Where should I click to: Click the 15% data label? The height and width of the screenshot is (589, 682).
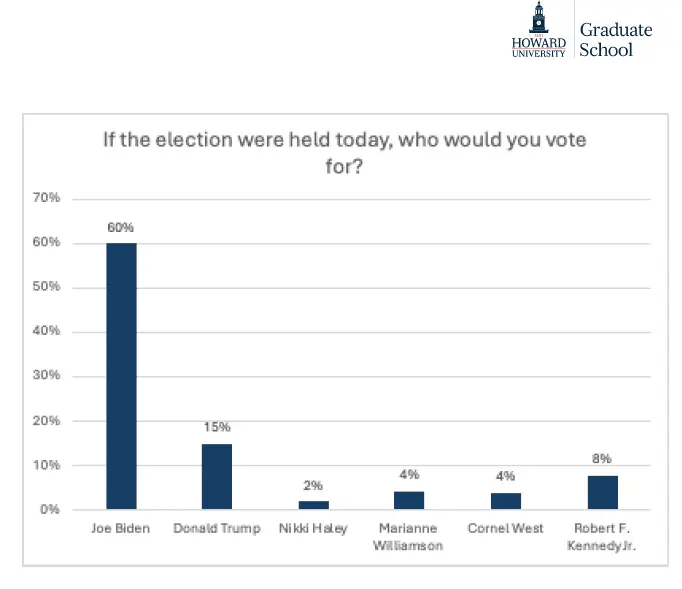[x=217, y=428]
